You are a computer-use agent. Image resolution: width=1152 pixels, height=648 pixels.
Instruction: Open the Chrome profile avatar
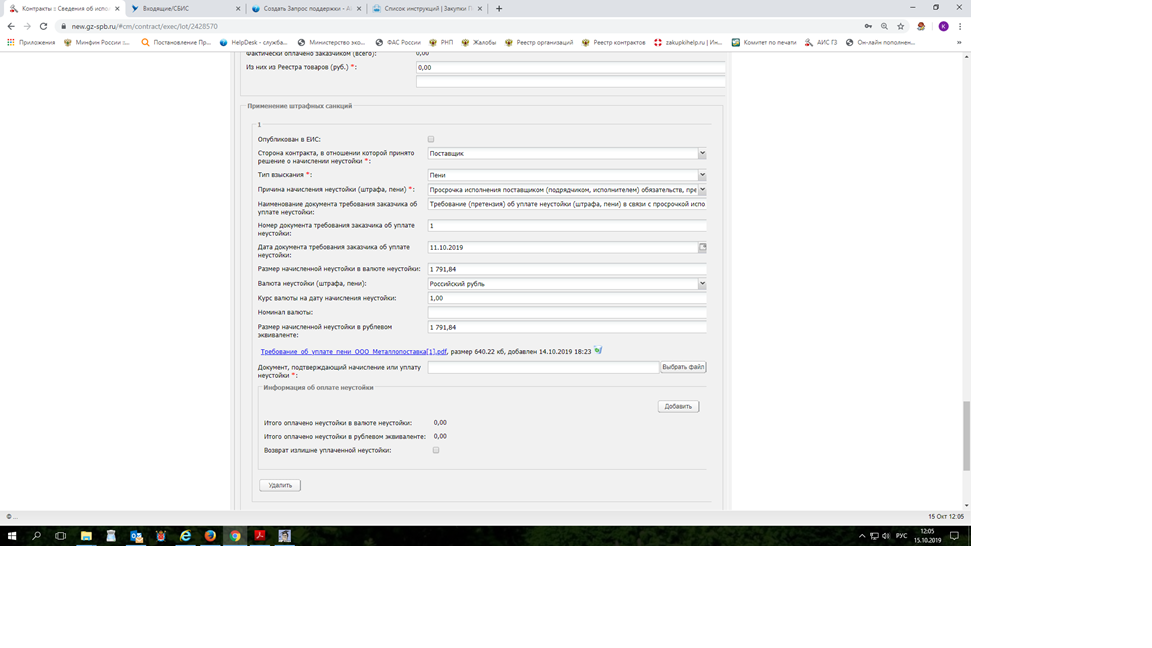[943, 26]
